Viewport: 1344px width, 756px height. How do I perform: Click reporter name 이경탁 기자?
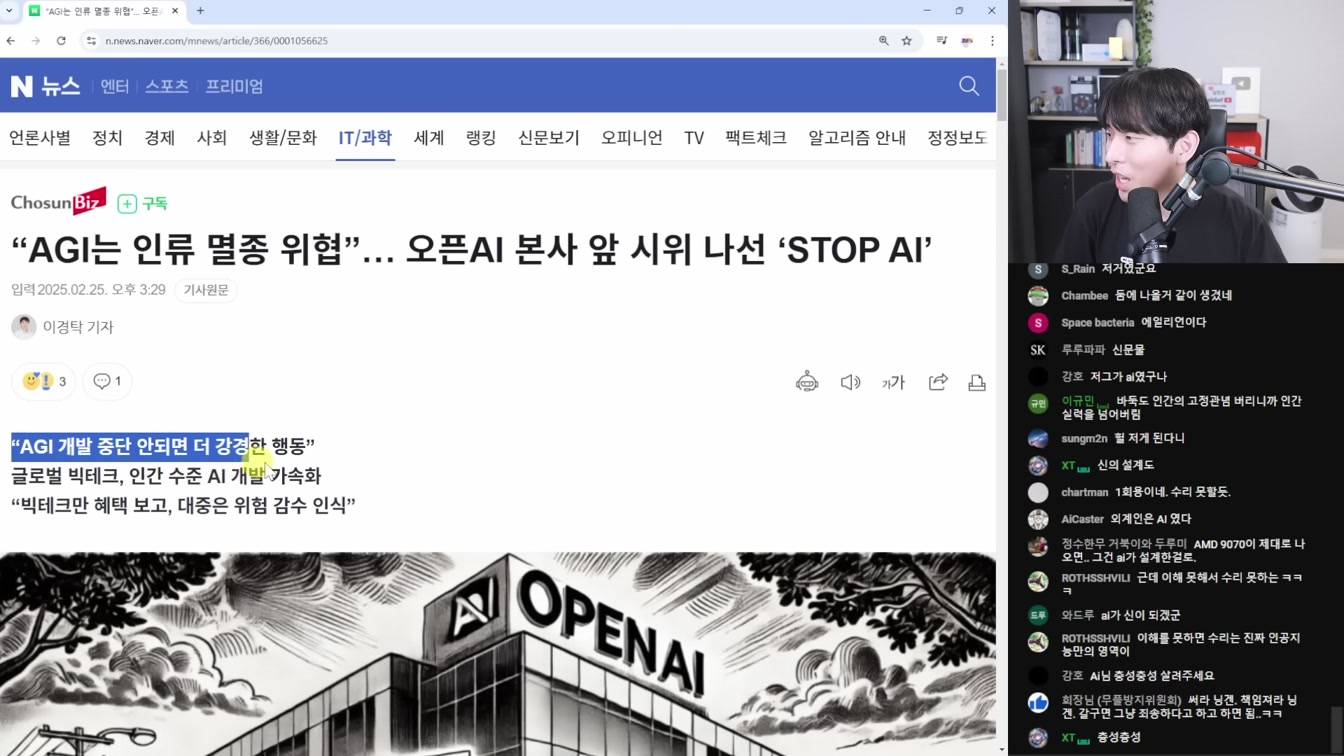[78, 327]
